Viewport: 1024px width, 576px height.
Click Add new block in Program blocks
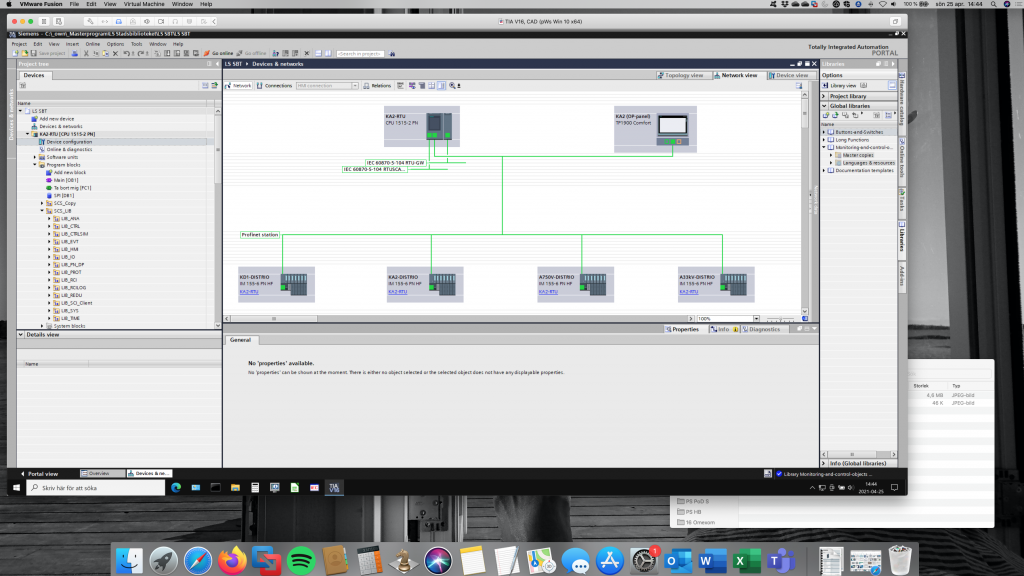click(69, 172)
